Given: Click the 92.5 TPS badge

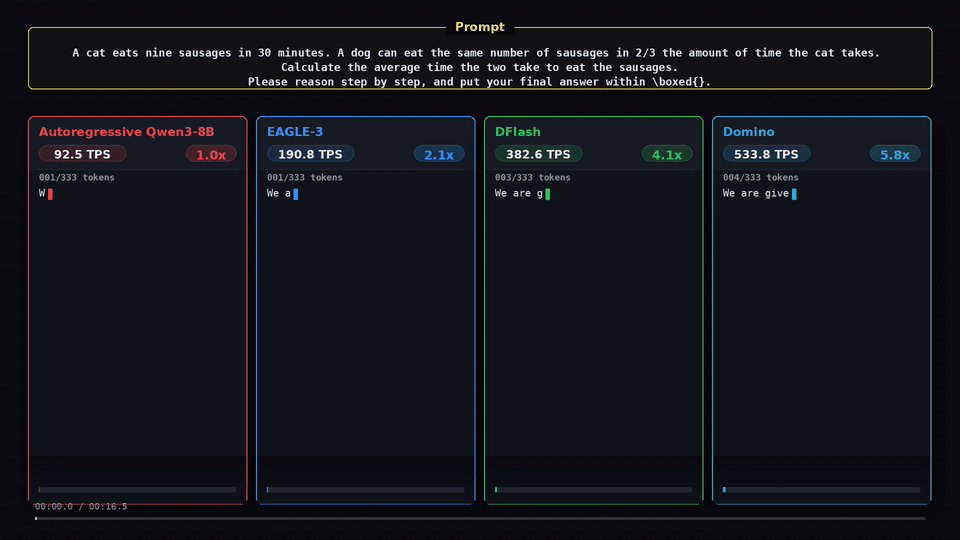Looking at the screenshot, I should tap(83, 154).
